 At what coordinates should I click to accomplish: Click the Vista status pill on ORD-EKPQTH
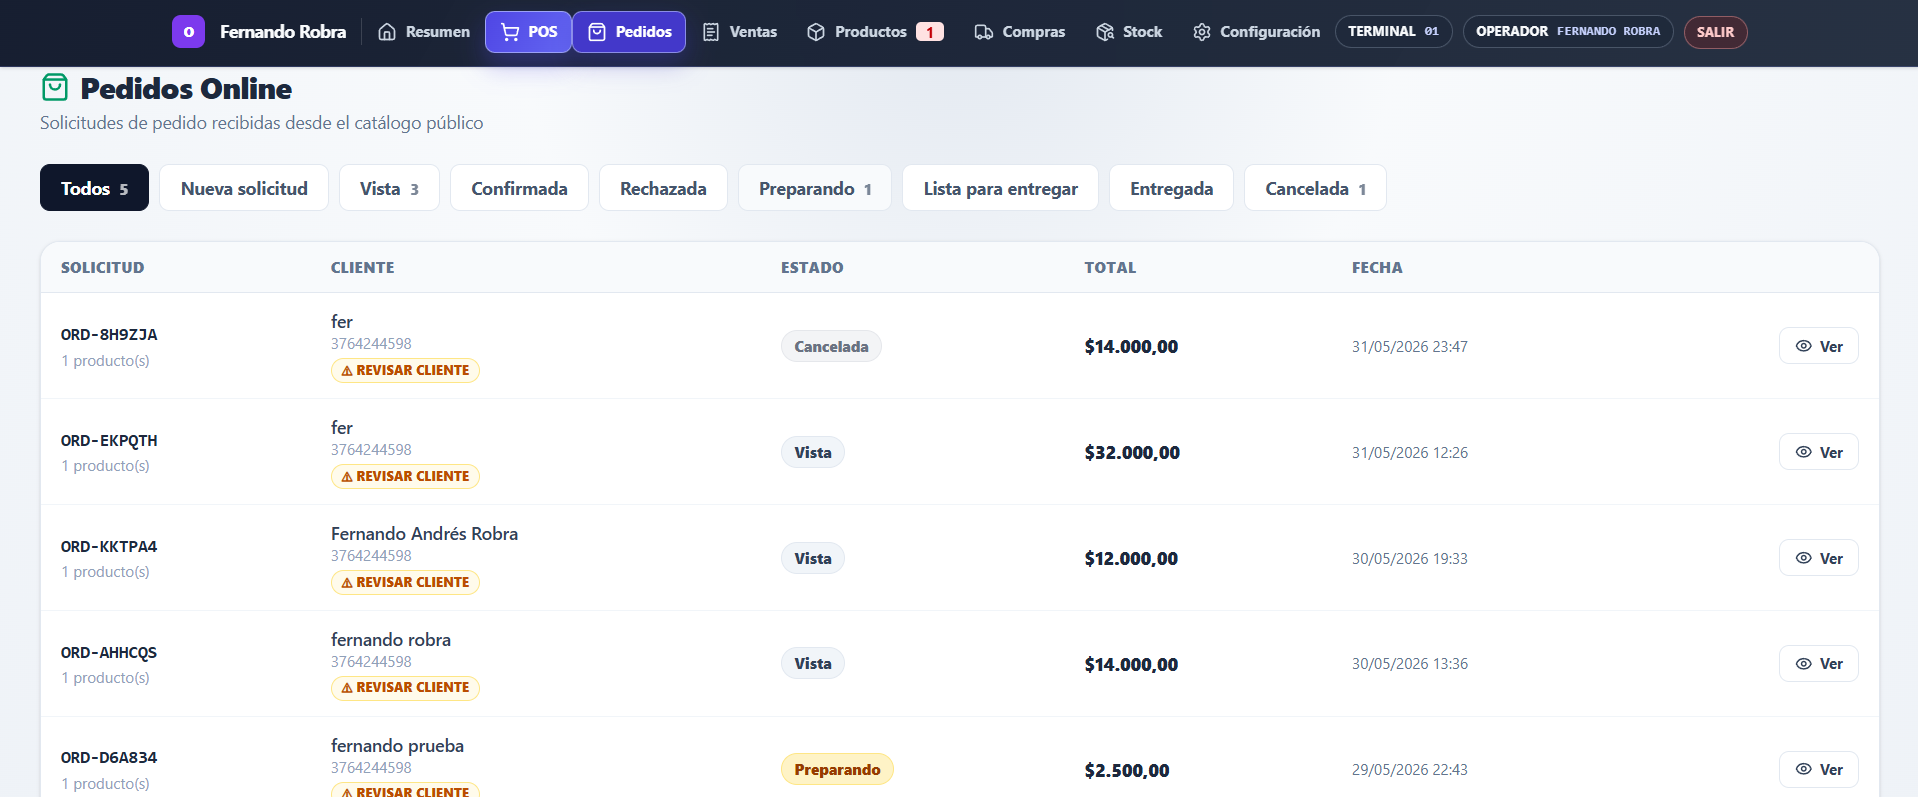(813, 452)
